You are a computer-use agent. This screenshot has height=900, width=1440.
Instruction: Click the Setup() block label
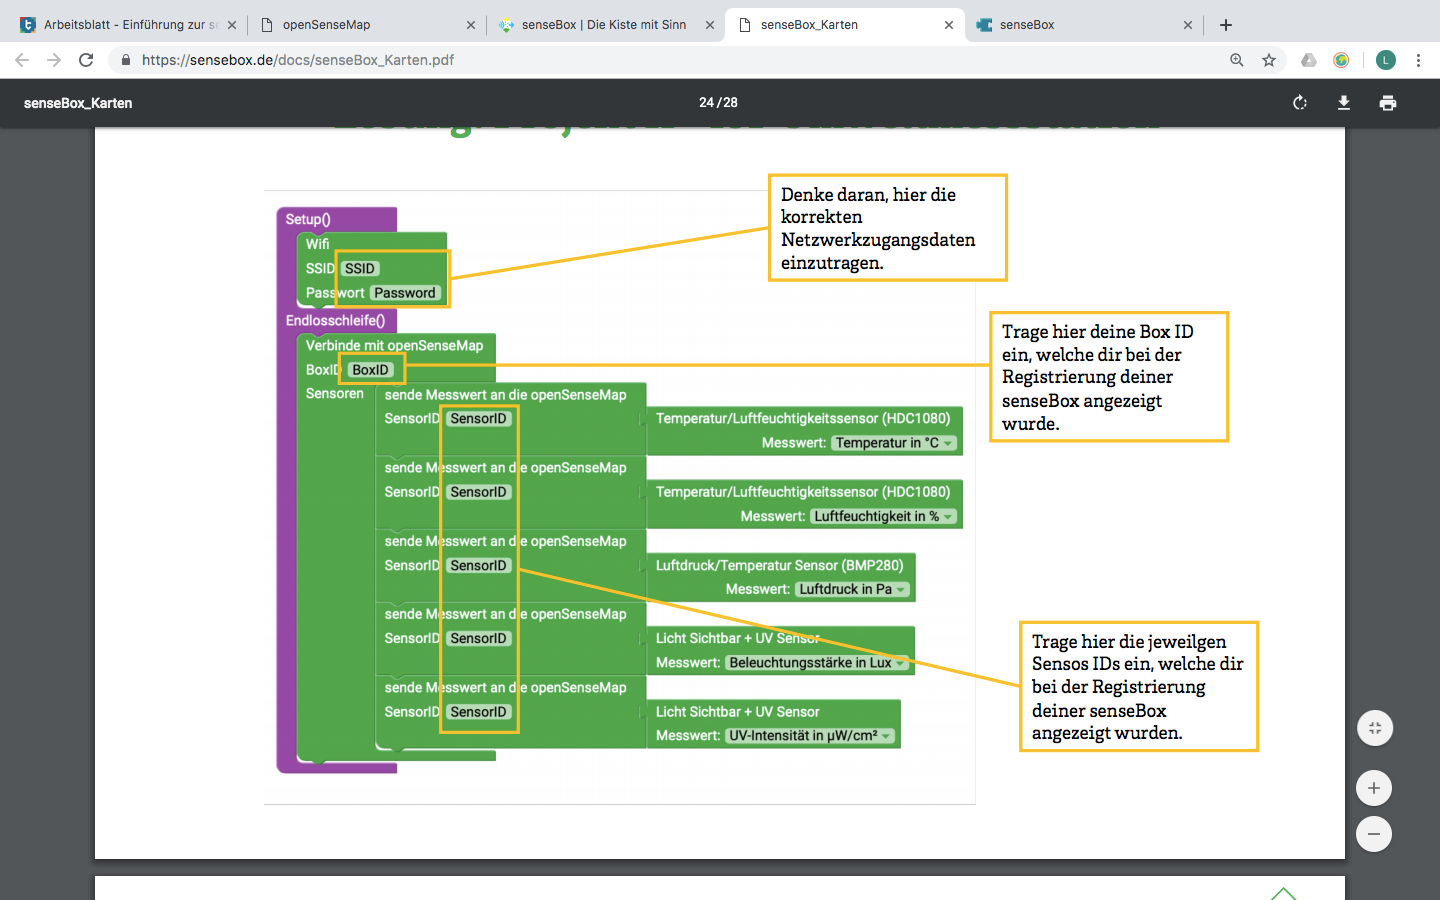pos(308,219)
